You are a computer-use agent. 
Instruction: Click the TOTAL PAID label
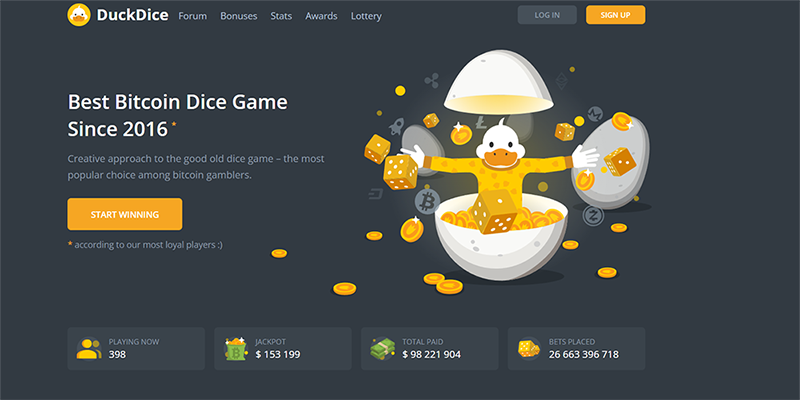pos(422,342)
